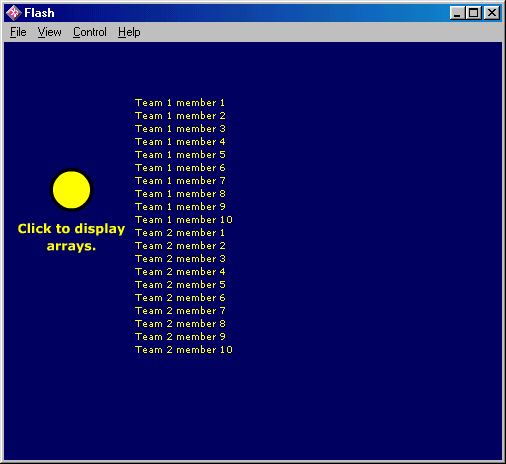This screenshot has width=506, height=464.
Task: Minimize the Flash window
Action: 457,13
